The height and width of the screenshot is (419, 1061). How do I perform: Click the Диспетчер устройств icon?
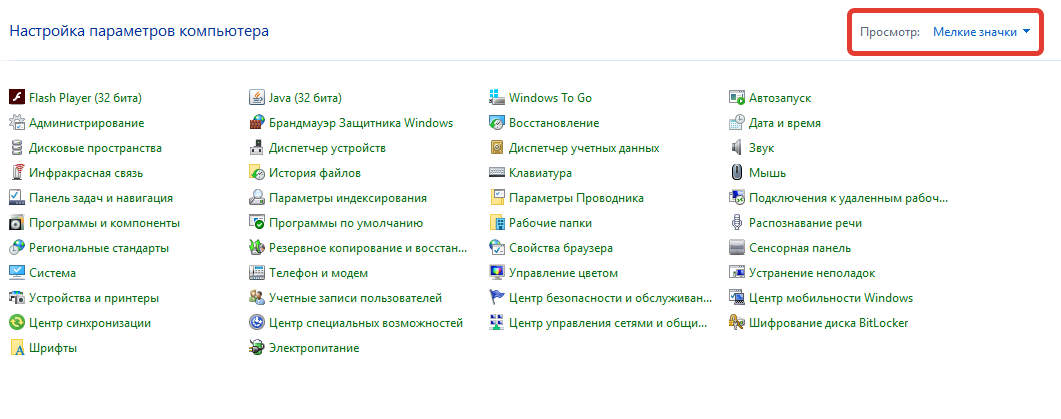pos(256,148)
